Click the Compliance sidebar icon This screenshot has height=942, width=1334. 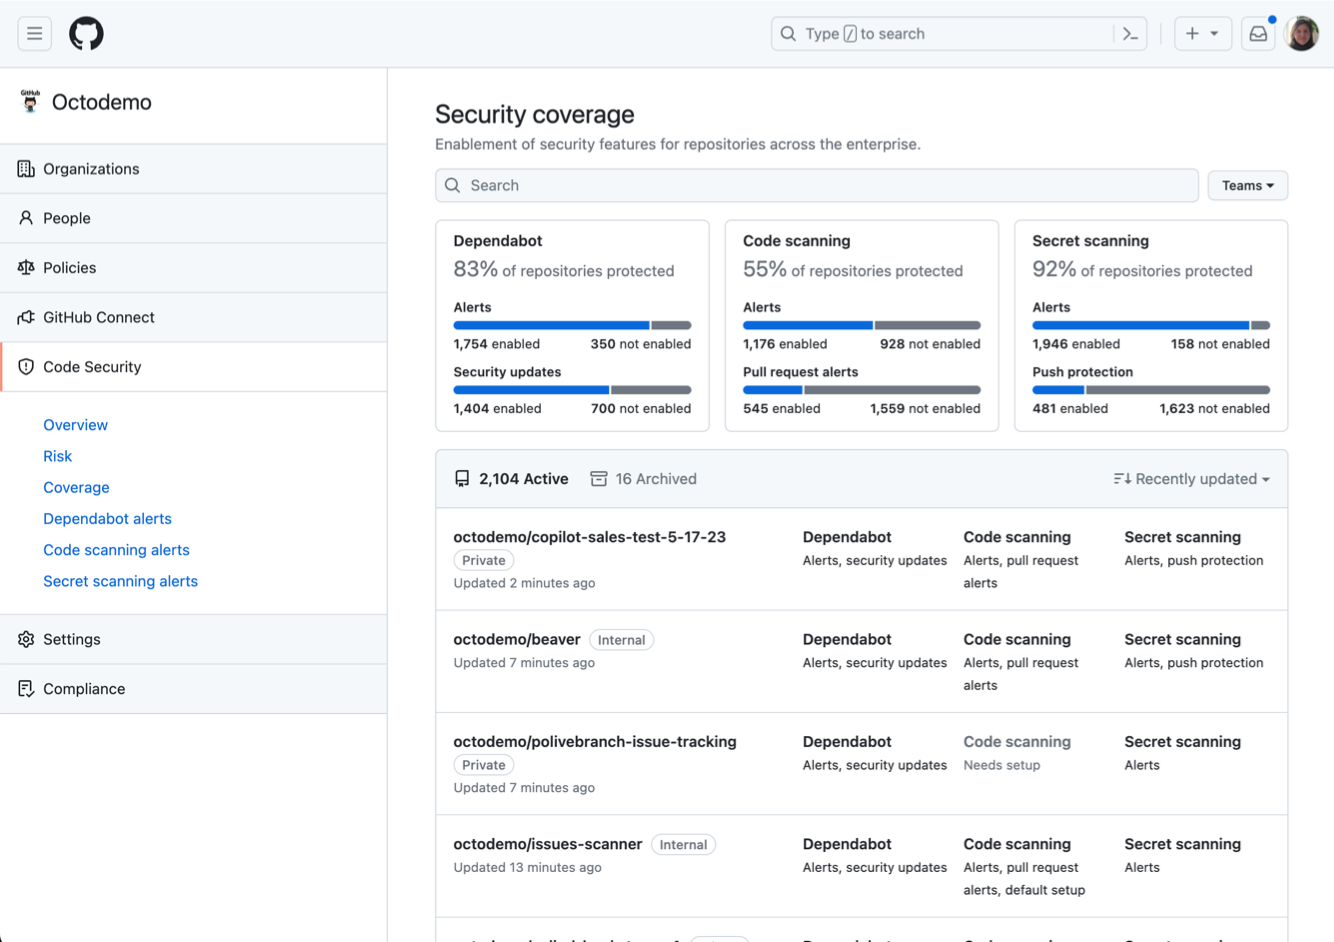click(25, 688)
